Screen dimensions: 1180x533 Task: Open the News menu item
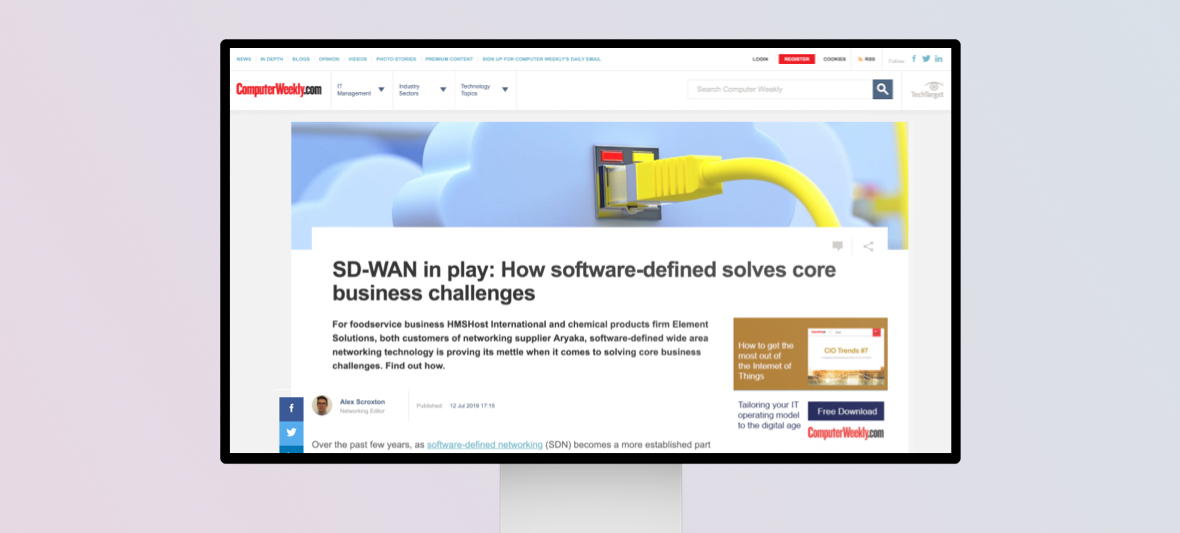coord(244,59)
